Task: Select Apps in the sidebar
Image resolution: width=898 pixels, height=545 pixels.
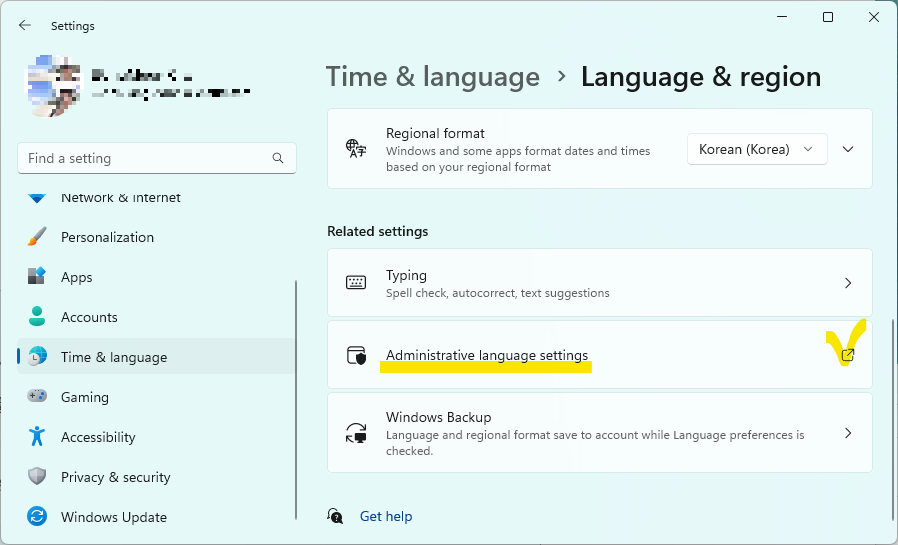Action: [156, 277]
